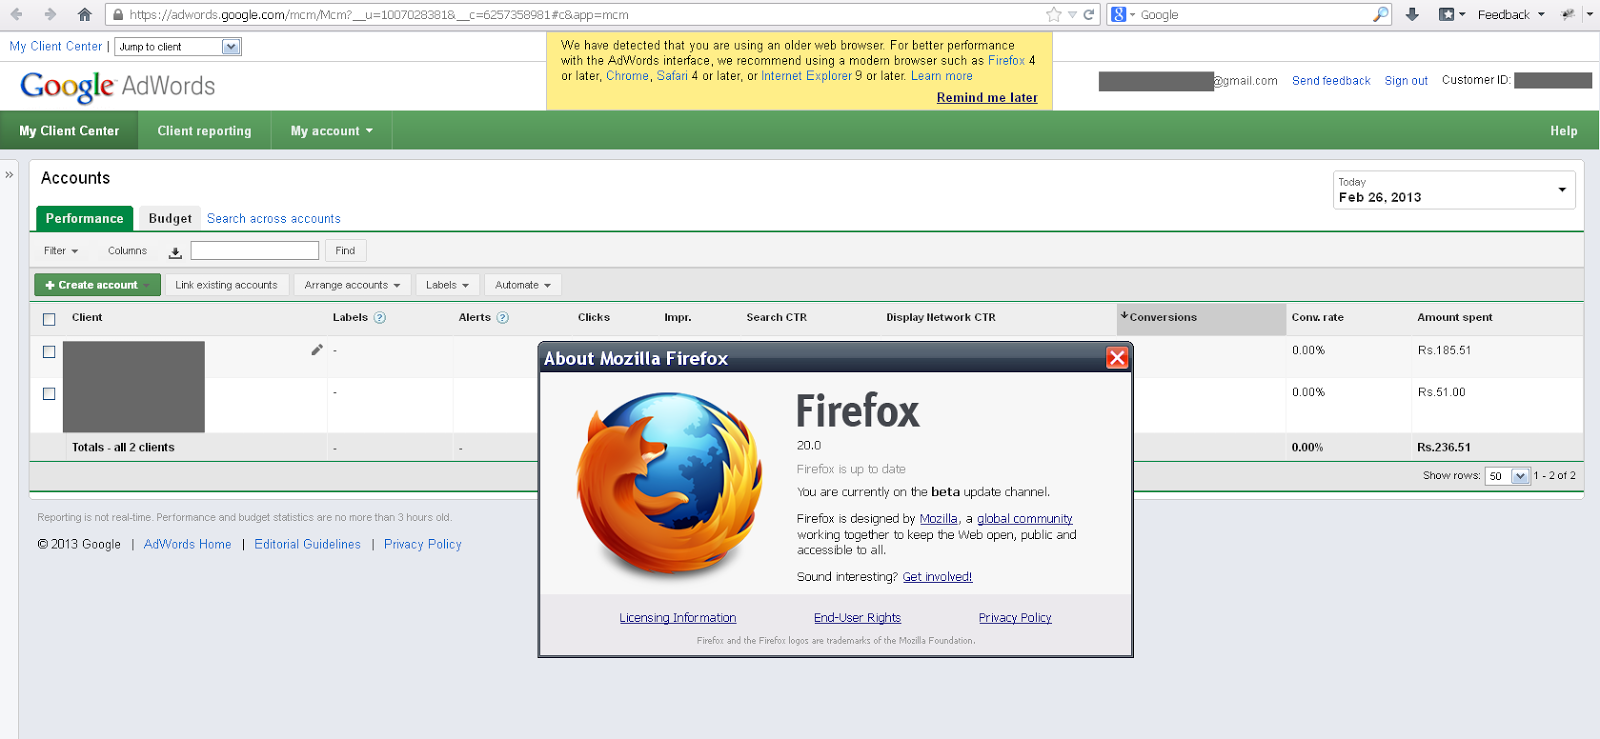The width and height of the screenshot is (1600, 739).
Task: Open the global community link
Action: pyautogui.click(x=1024, y=519)
